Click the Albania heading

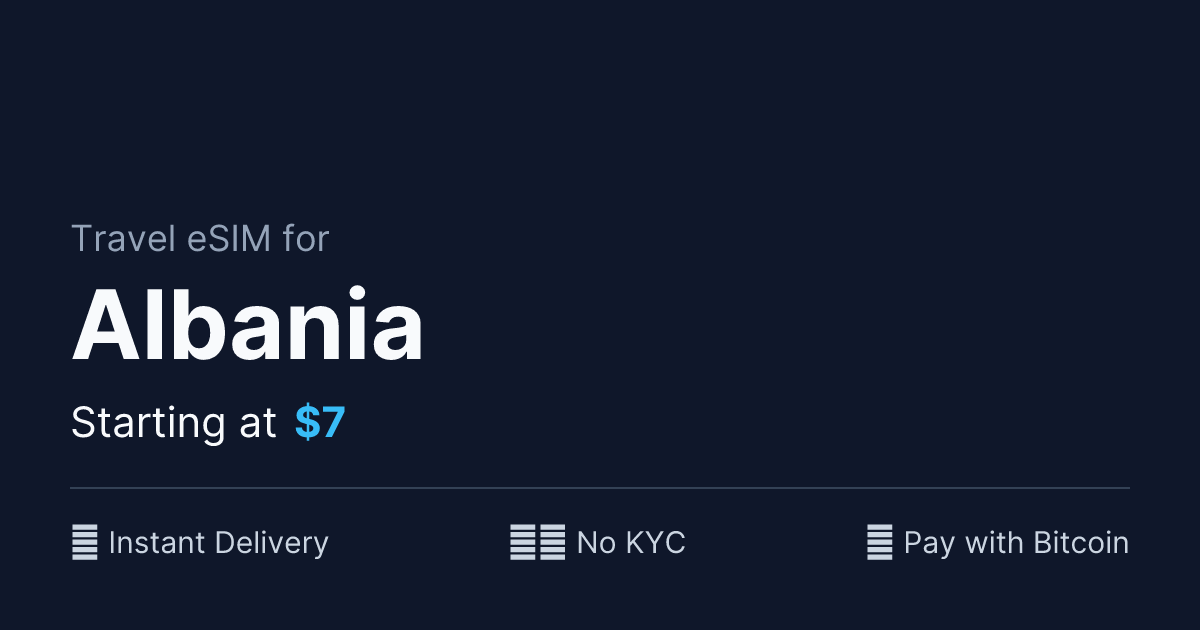pos(248,328)
